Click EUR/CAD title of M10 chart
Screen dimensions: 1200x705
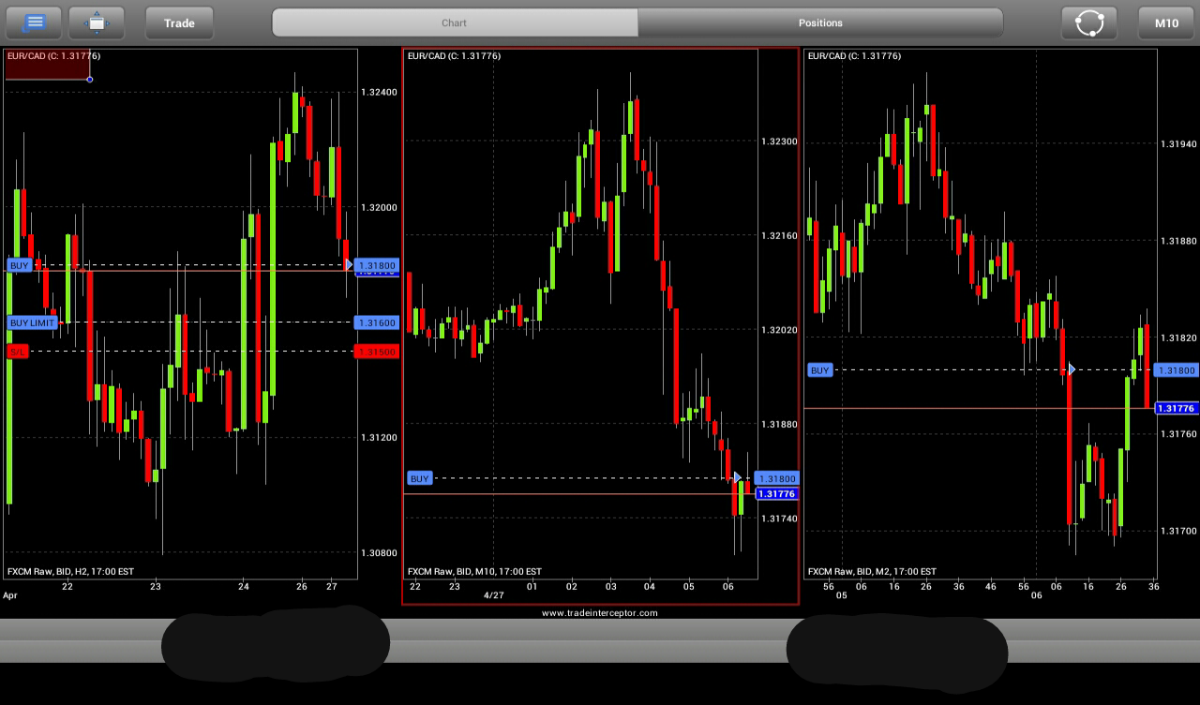click(x=454, y=56)
